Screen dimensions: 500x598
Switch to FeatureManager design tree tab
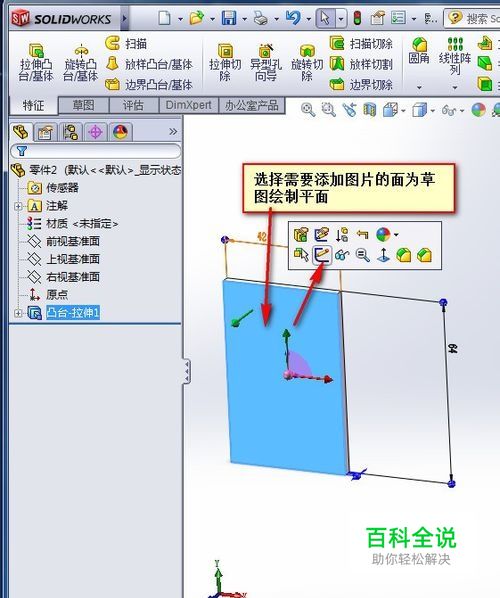(x=21, y=132)
